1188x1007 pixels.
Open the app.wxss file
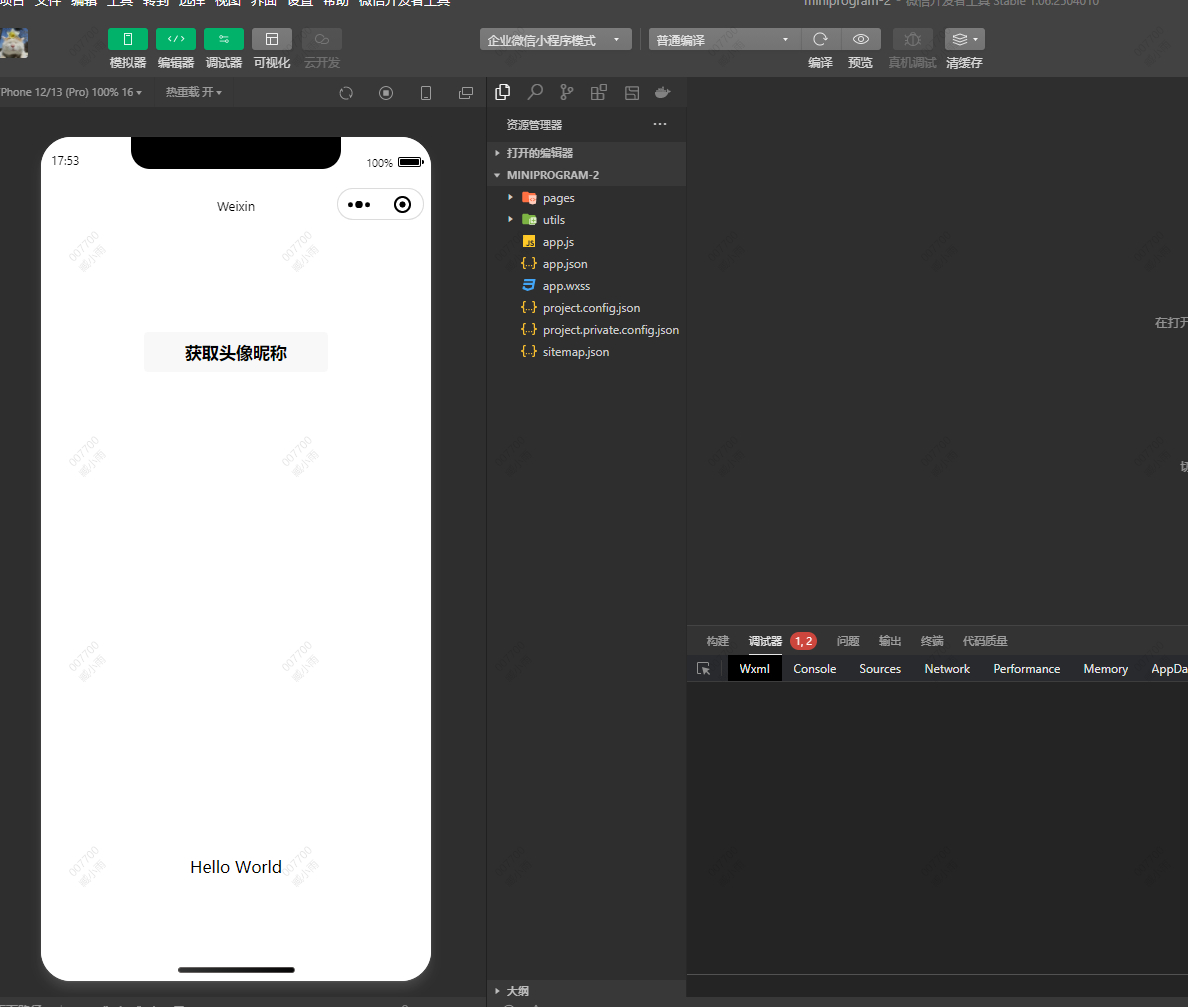(586, 286)
